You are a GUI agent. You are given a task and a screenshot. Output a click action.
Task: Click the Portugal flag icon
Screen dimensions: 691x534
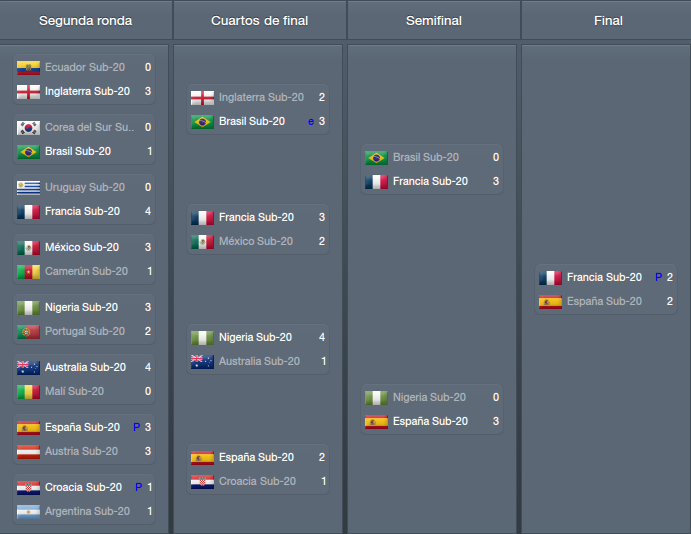click(x=28, y=331)
